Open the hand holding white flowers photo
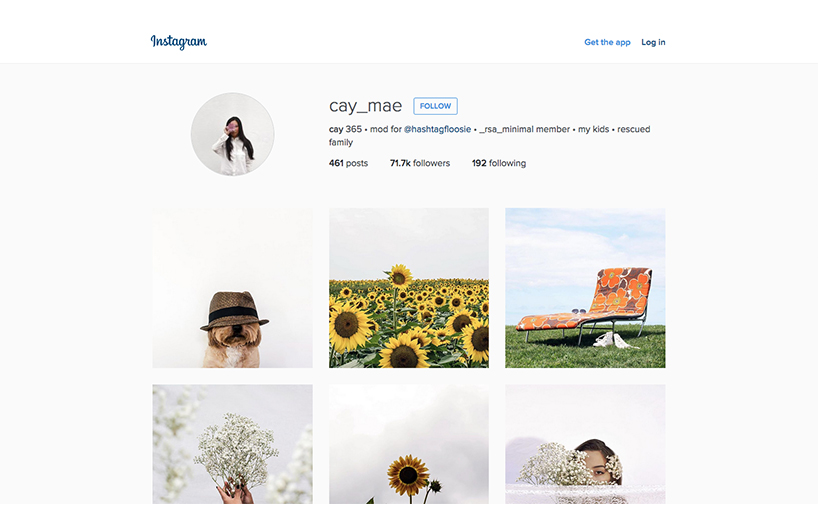818x505 pixels. (x=233, y=444)
